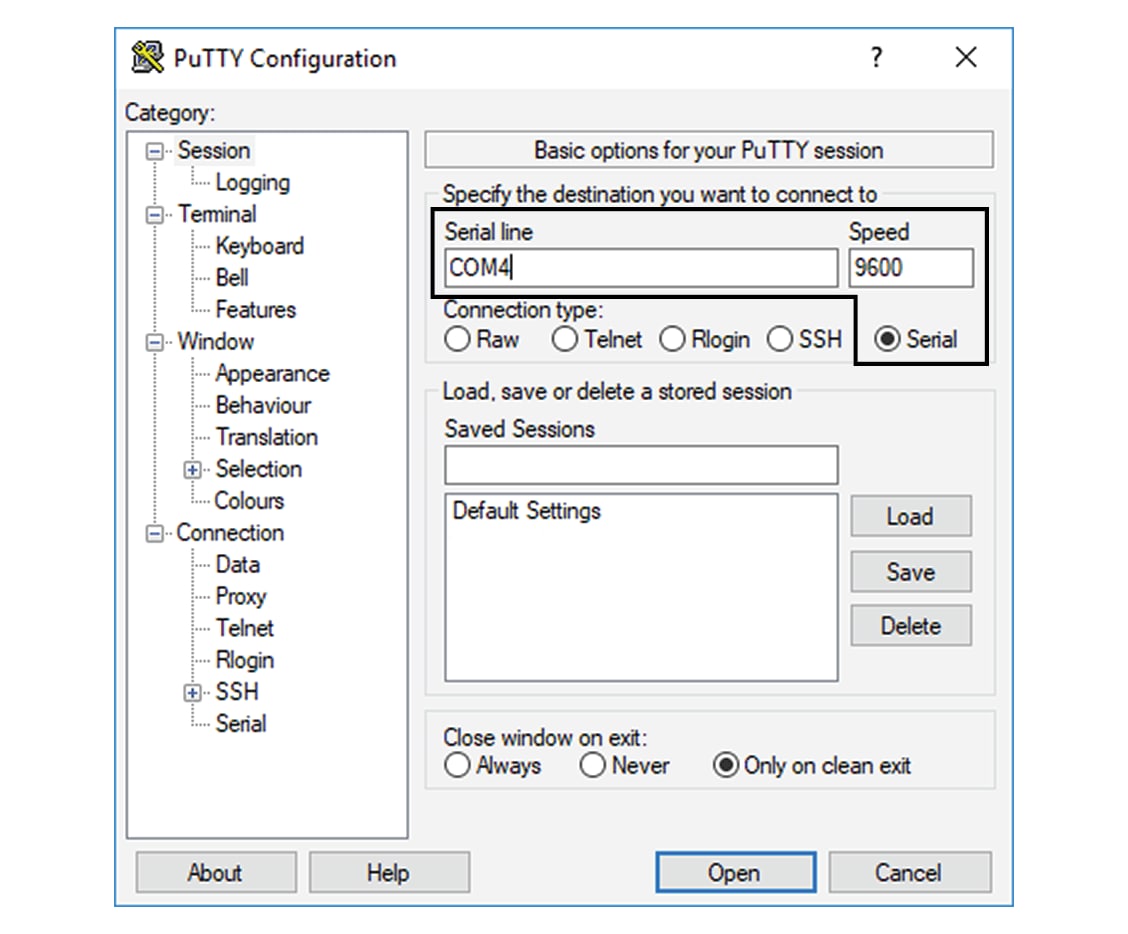Close the PuTTY Configuration window
This screenshot has height=934, width=1128.
point(965,57)
